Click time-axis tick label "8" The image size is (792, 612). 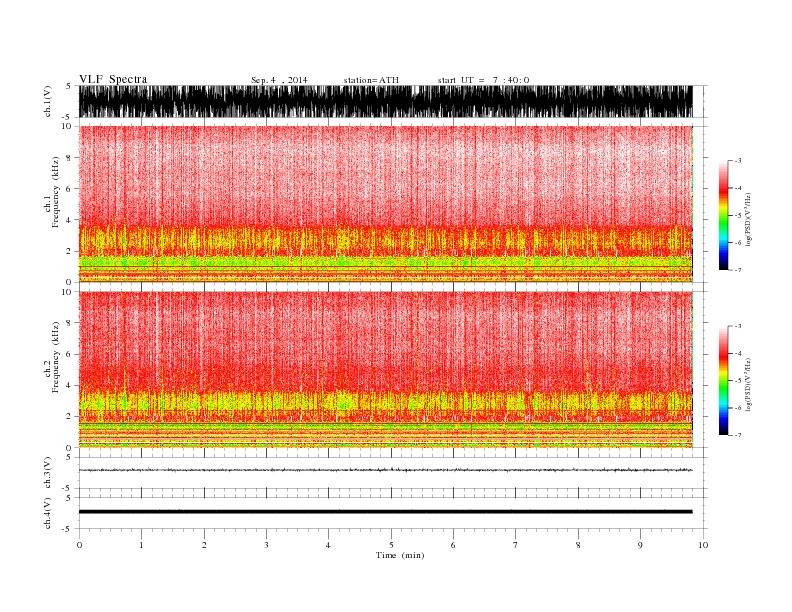pyautogui.click(x=578, y=545)
